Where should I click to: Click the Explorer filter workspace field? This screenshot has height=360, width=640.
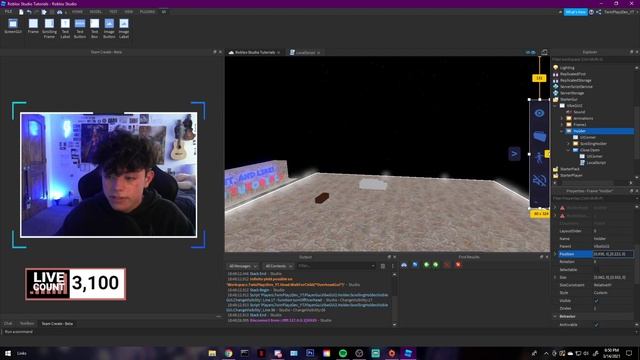(593, 60)
